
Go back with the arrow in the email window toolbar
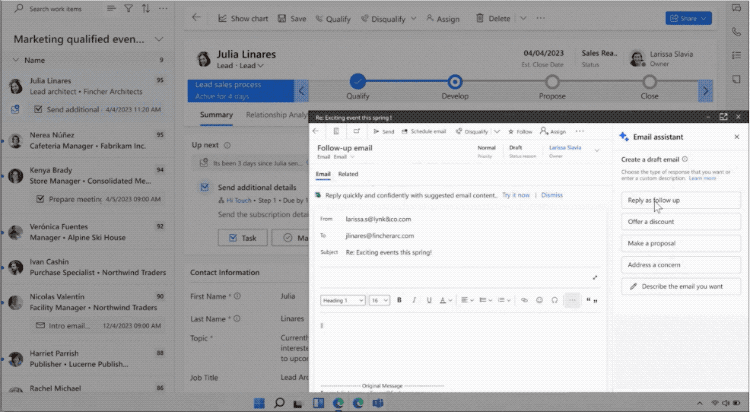point(316,131)
